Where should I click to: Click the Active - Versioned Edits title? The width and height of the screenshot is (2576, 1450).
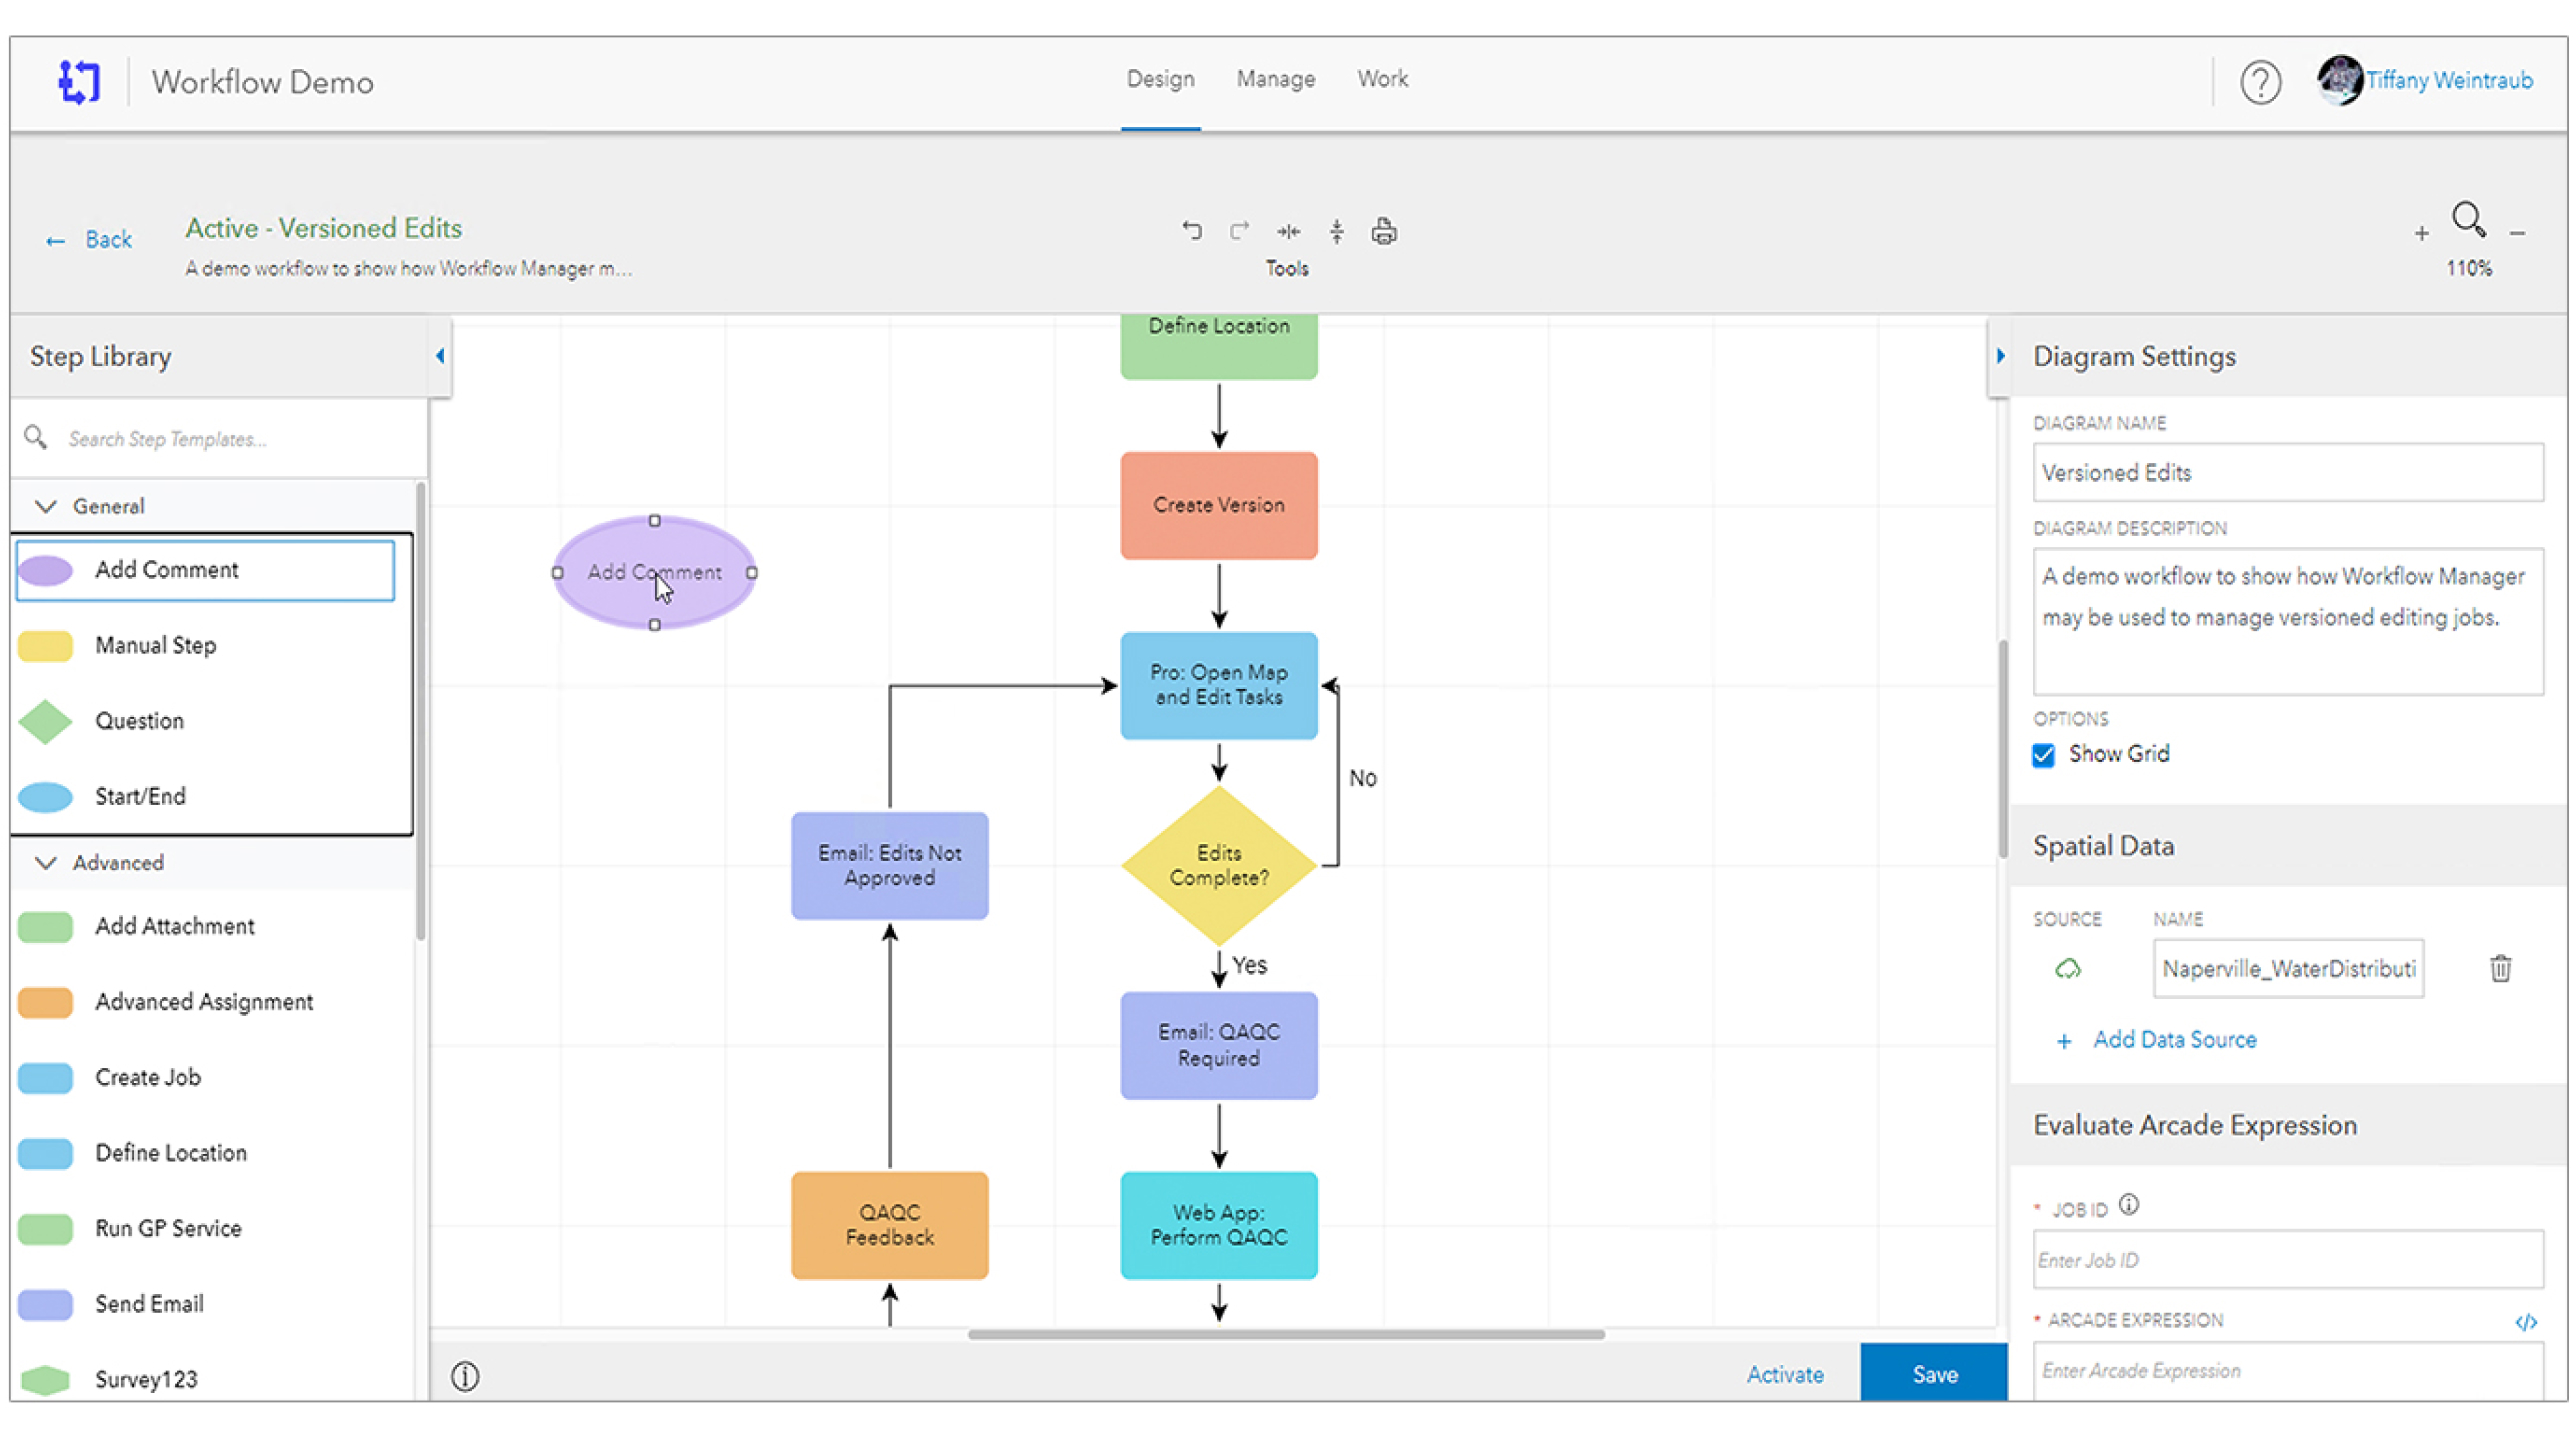point(323,228)
